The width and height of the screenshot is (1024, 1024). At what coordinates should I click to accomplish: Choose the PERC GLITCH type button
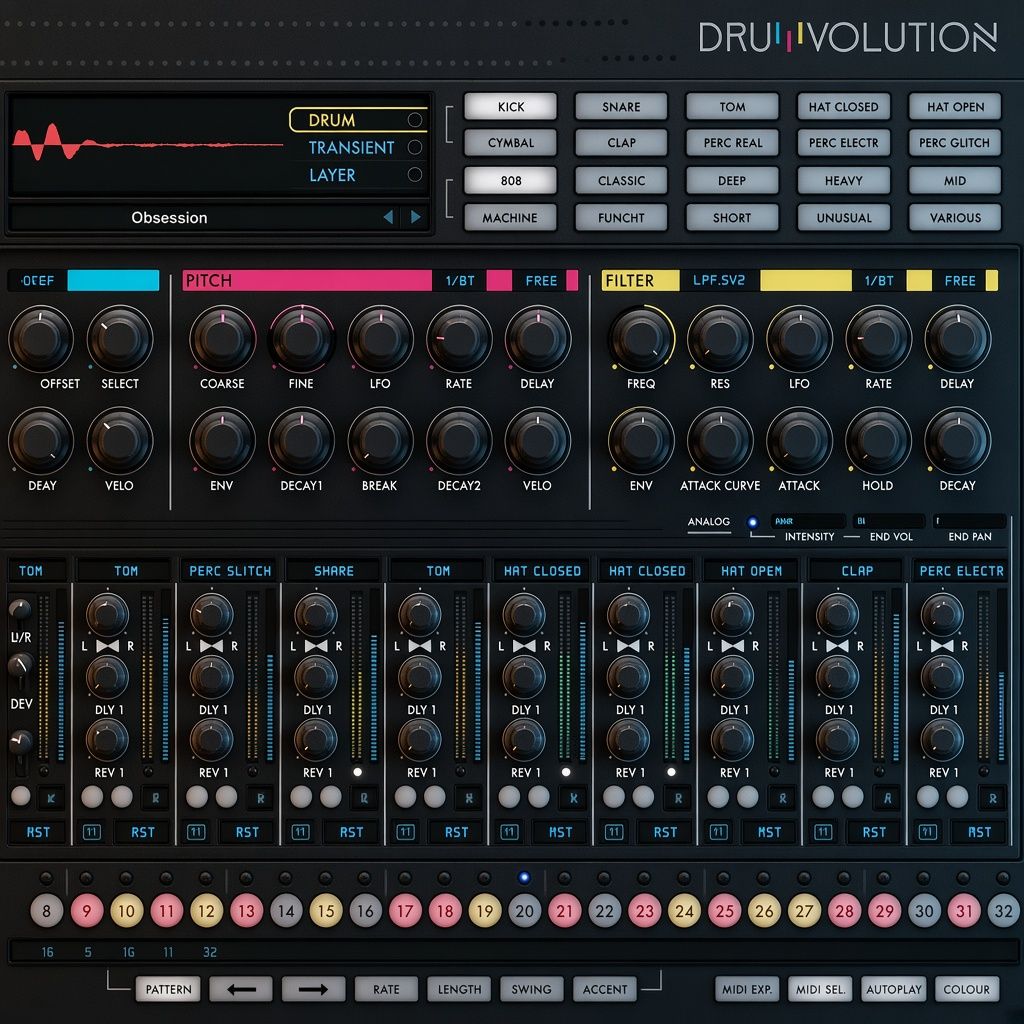(954, 142)
